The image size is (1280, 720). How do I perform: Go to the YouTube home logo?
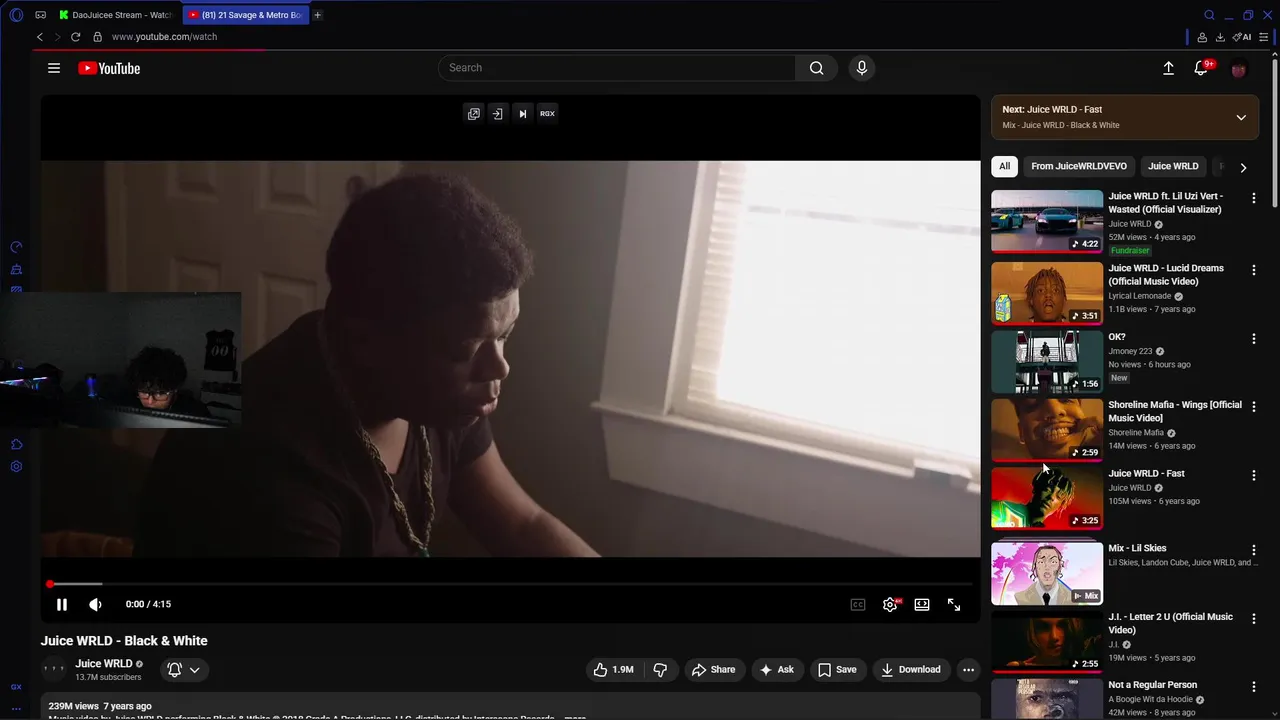click(109, 68)
